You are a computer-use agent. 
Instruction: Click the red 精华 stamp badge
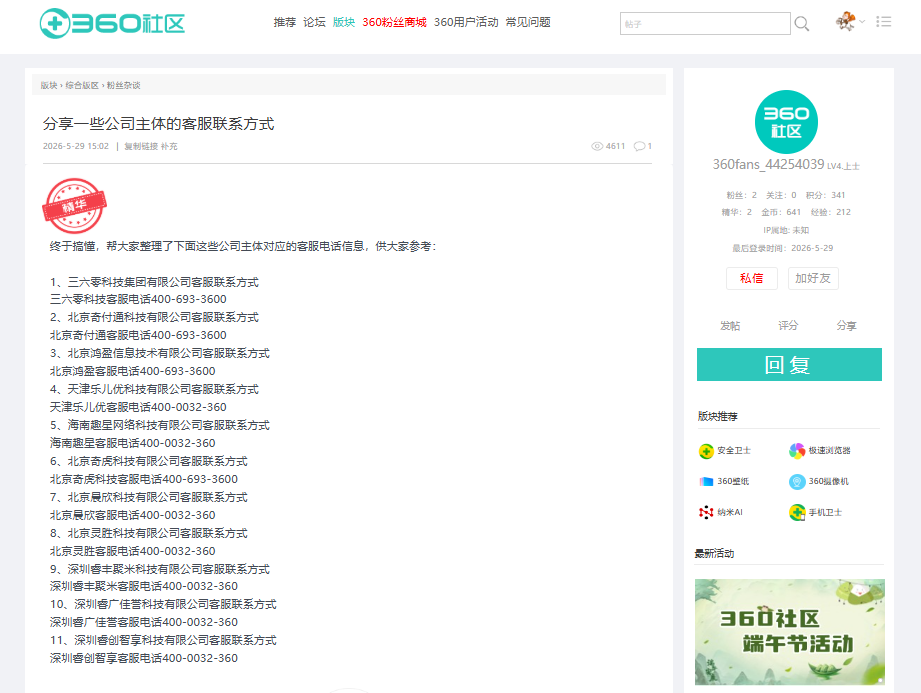(x=75, y=206)
